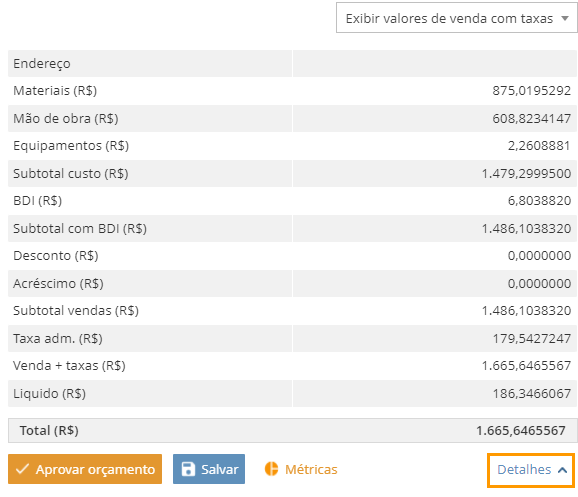578x497 pixels.
Task: Select the BDI (R$) row
Action: pyautogui.click(x=293, y=201)
